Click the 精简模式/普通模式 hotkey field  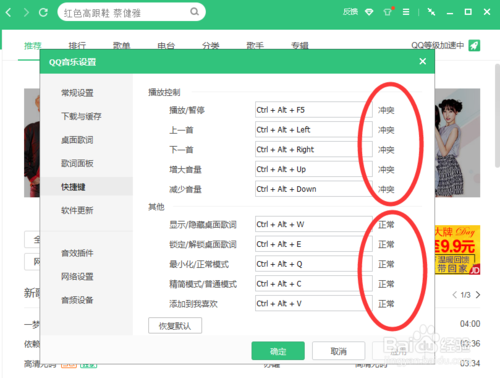tap(314, 284)
